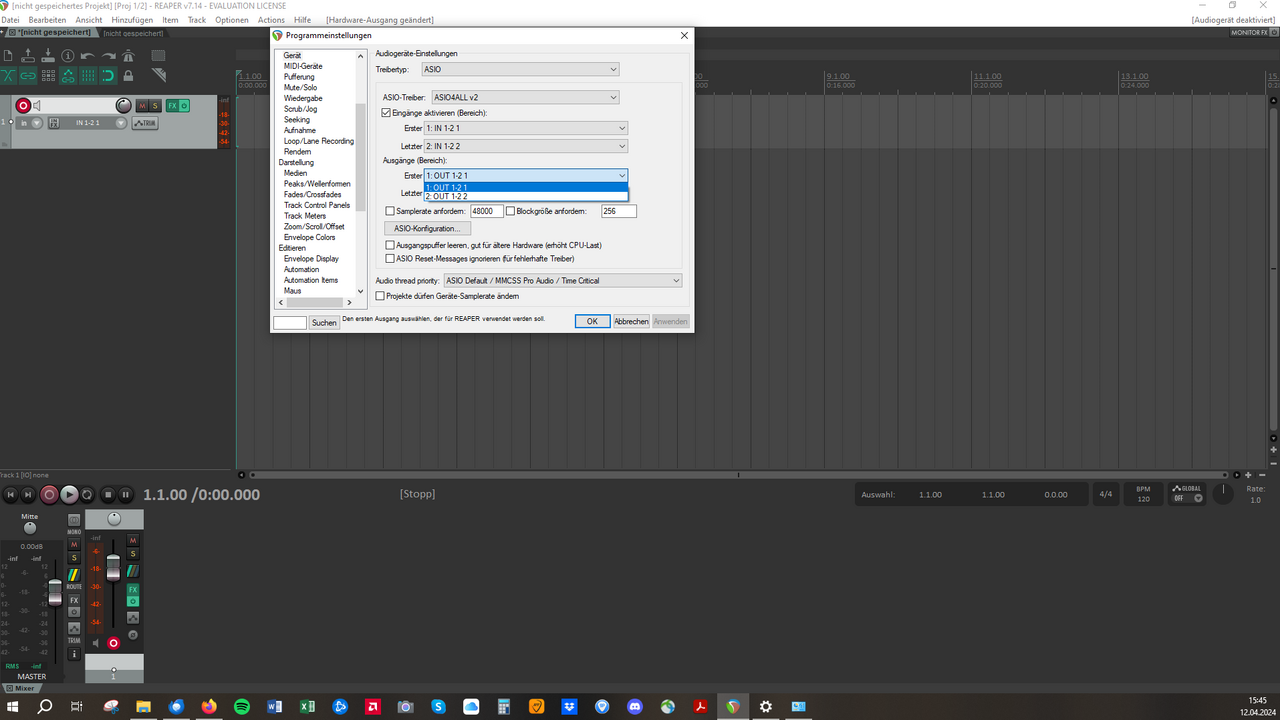This screenshot has width=1280, height=720.
Task: Click the Redo arrow toolbar icon
Action: pos(108,56)
